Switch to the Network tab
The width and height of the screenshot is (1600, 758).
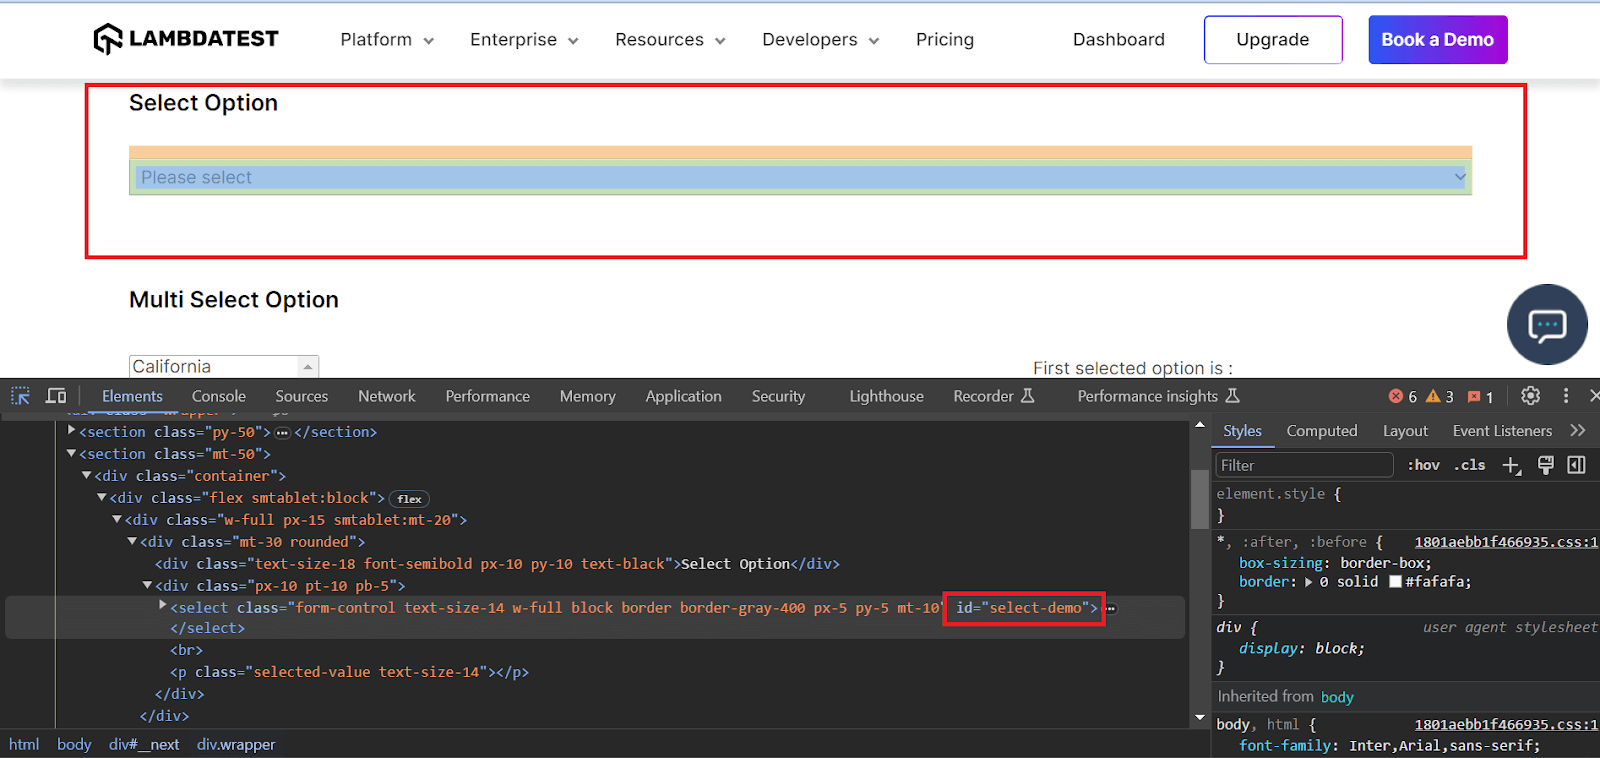387,396
